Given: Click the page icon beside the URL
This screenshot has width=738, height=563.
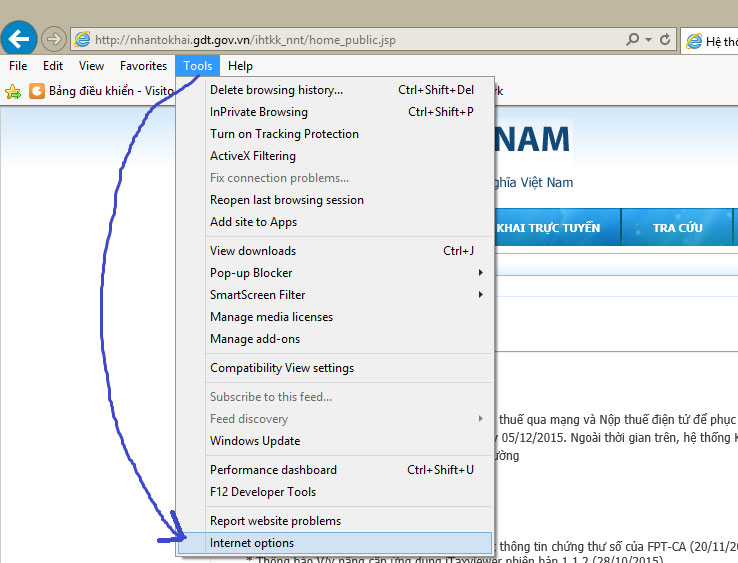Looking at the screenshot, I should 81,40.
